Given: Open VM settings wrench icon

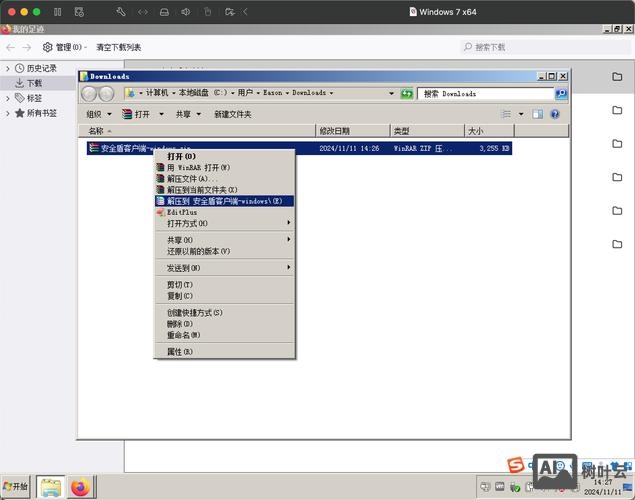Looking at the screenshot, I should (121, 12).
